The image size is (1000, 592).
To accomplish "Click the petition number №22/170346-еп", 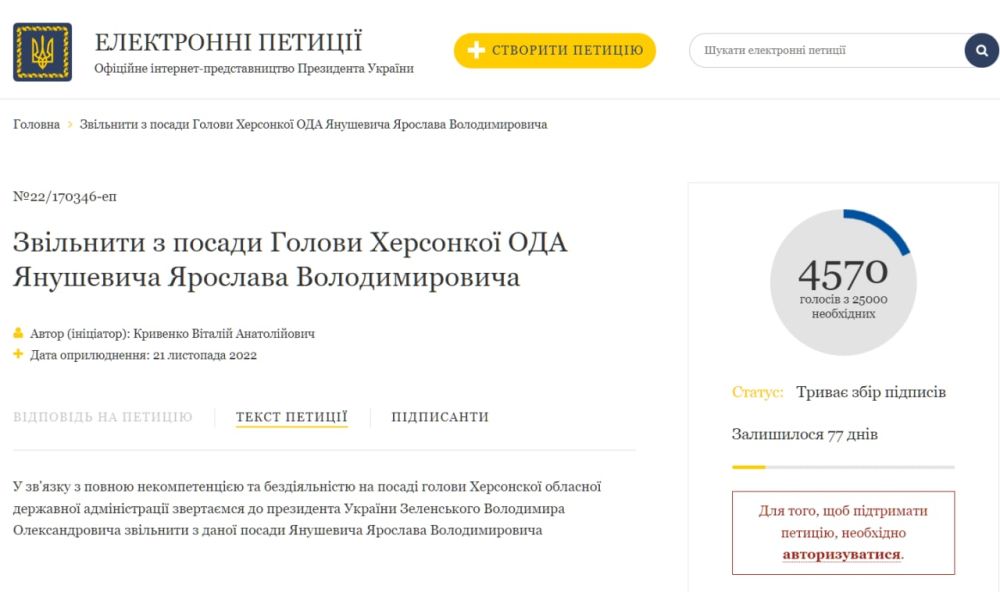I will pyautogui.click(x=65, y=197).
